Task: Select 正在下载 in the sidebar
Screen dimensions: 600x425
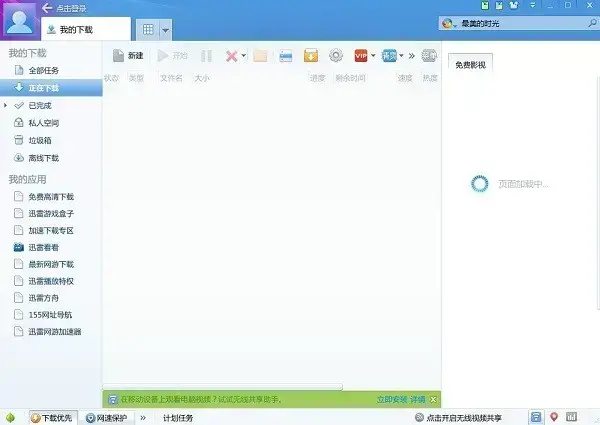Action: [51, 88]
